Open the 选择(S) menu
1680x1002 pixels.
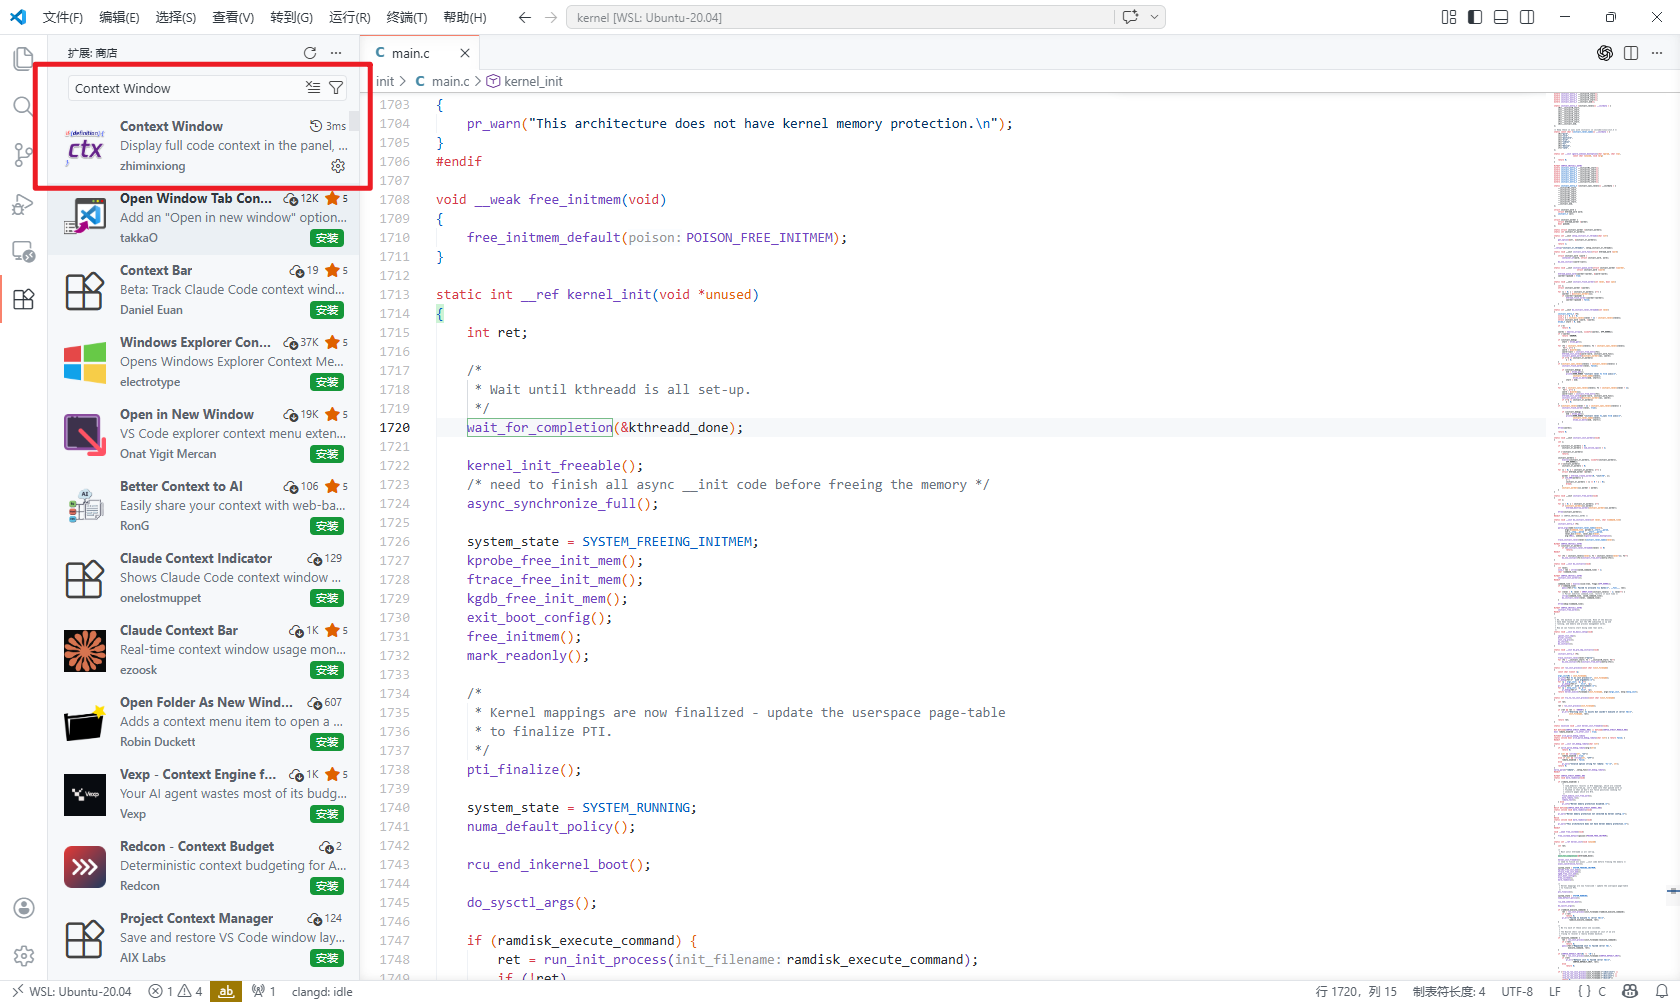[x=176, y=17]
